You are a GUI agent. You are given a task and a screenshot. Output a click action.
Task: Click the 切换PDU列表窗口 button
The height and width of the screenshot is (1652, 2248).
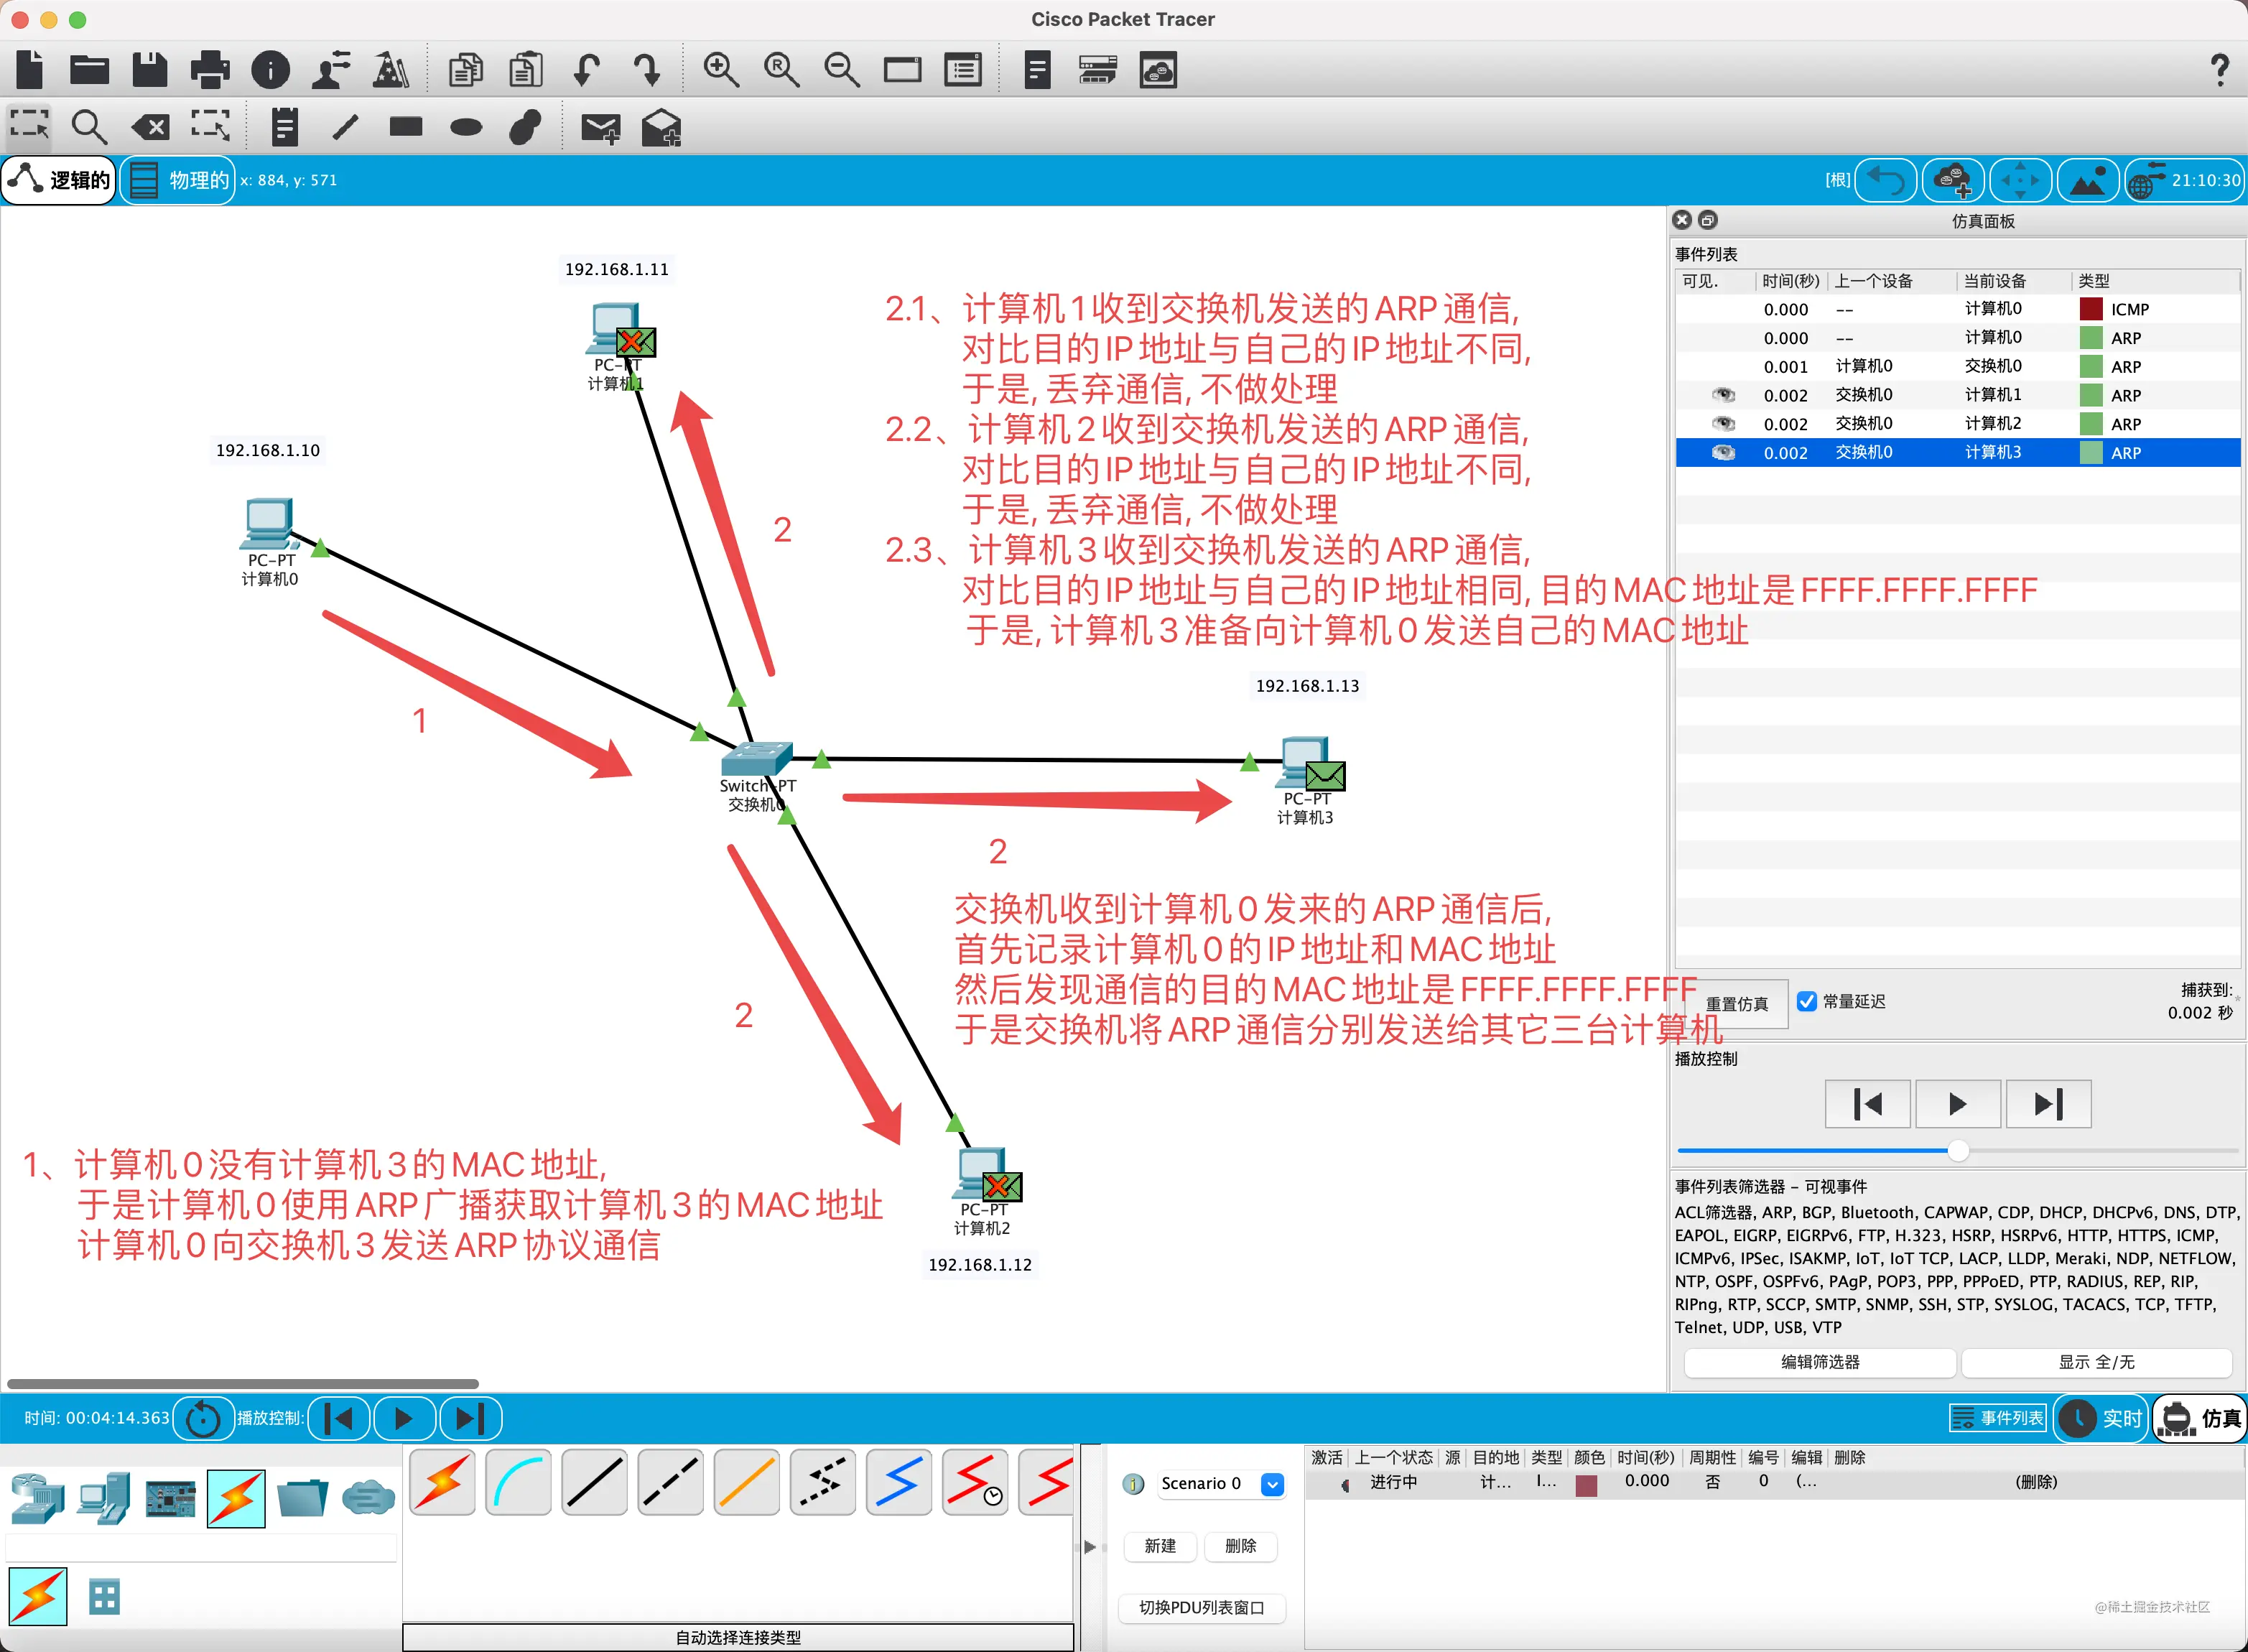(1201, 1608)
